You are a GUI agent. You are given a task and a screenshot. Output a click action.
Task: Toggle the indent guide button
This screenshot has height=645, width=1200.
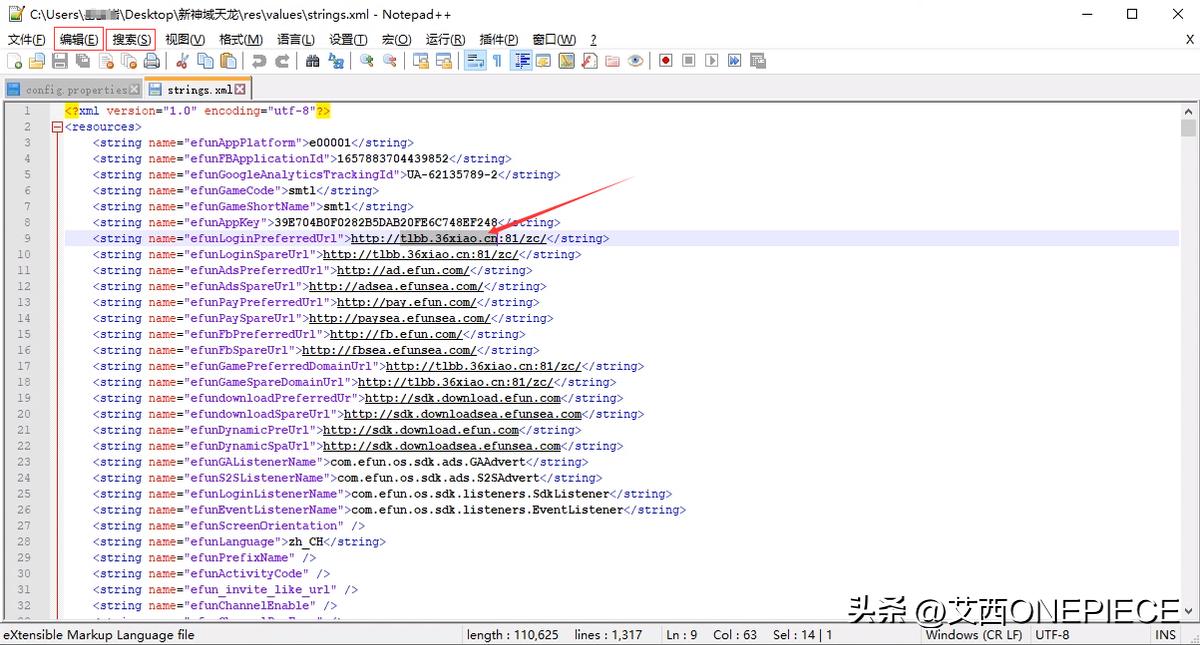(x=521, y=61)
